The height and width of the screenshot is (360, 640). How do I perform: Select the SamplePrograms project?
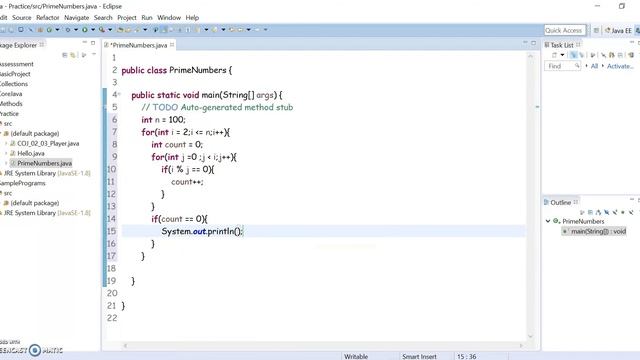(x=23, y=183)
